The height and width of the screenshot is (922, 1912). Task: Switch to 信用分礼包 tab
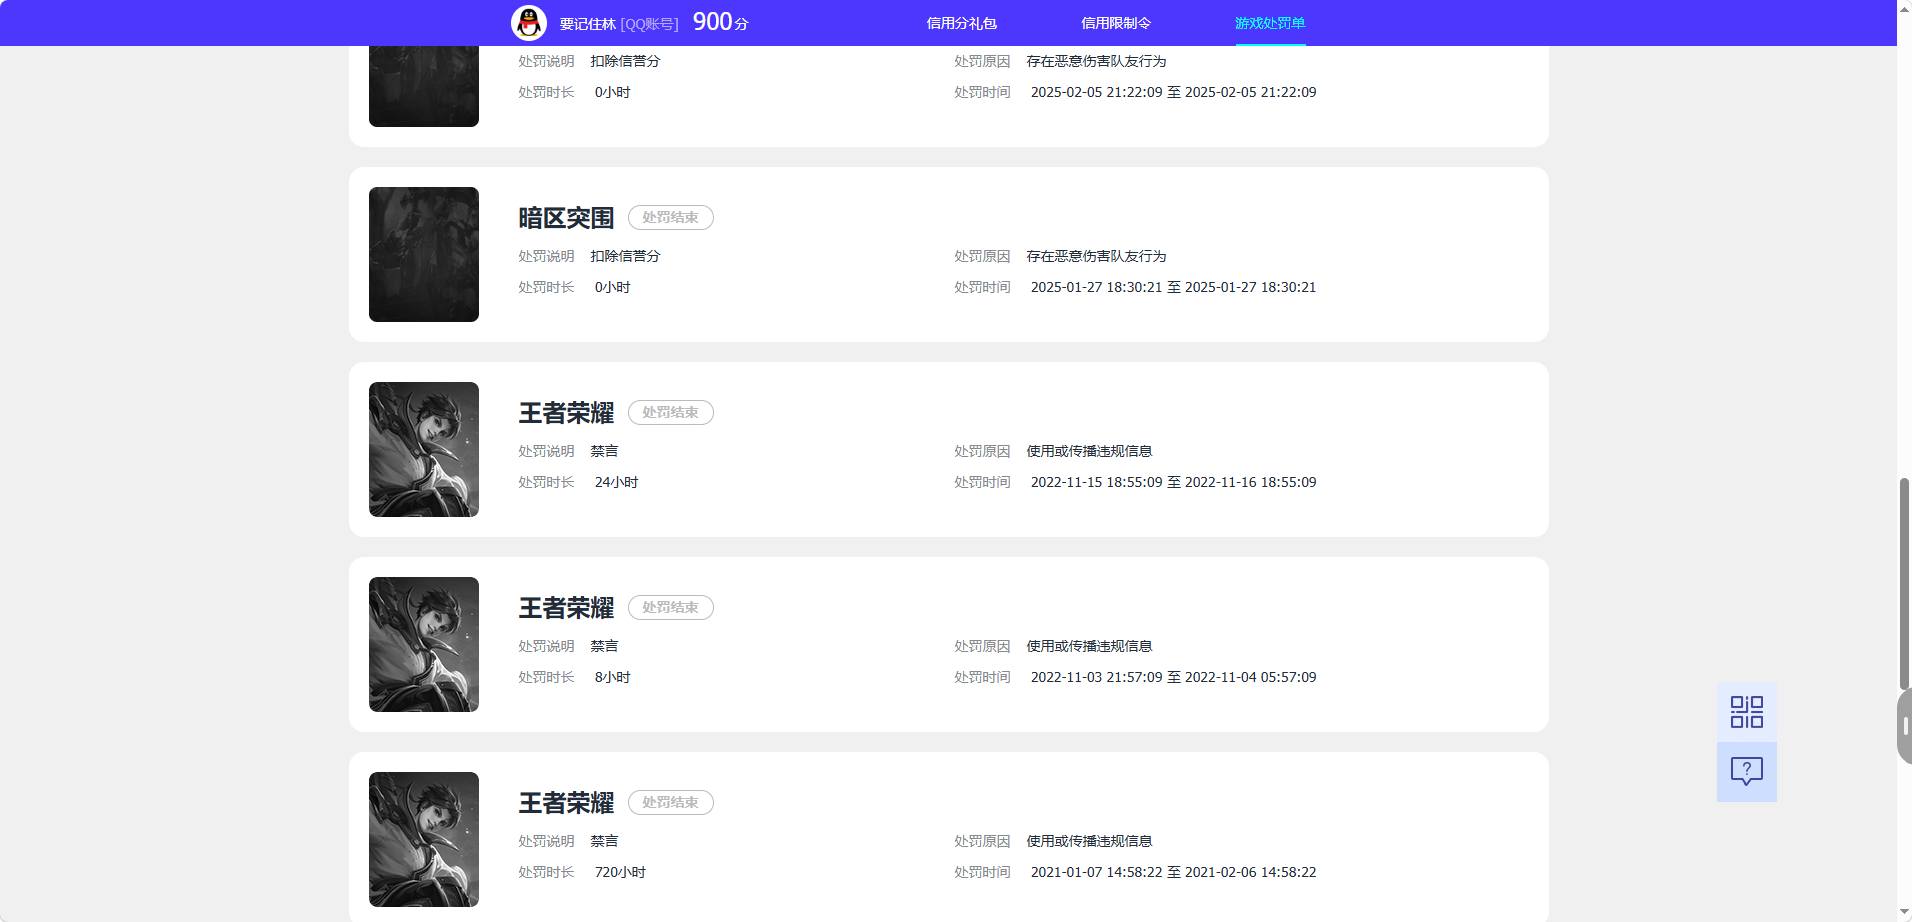(961, 23)
